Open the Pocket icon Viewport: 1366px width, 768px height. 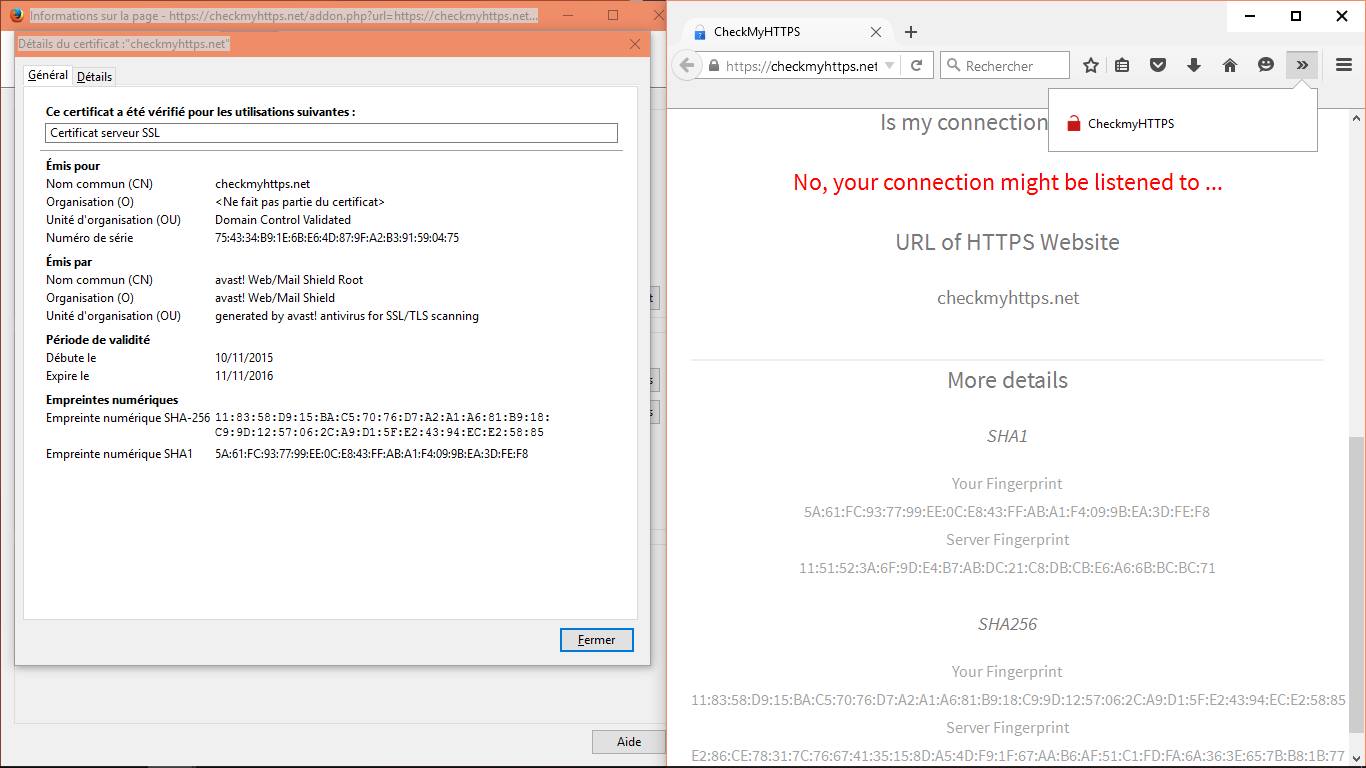click(x=1158, y=65)
